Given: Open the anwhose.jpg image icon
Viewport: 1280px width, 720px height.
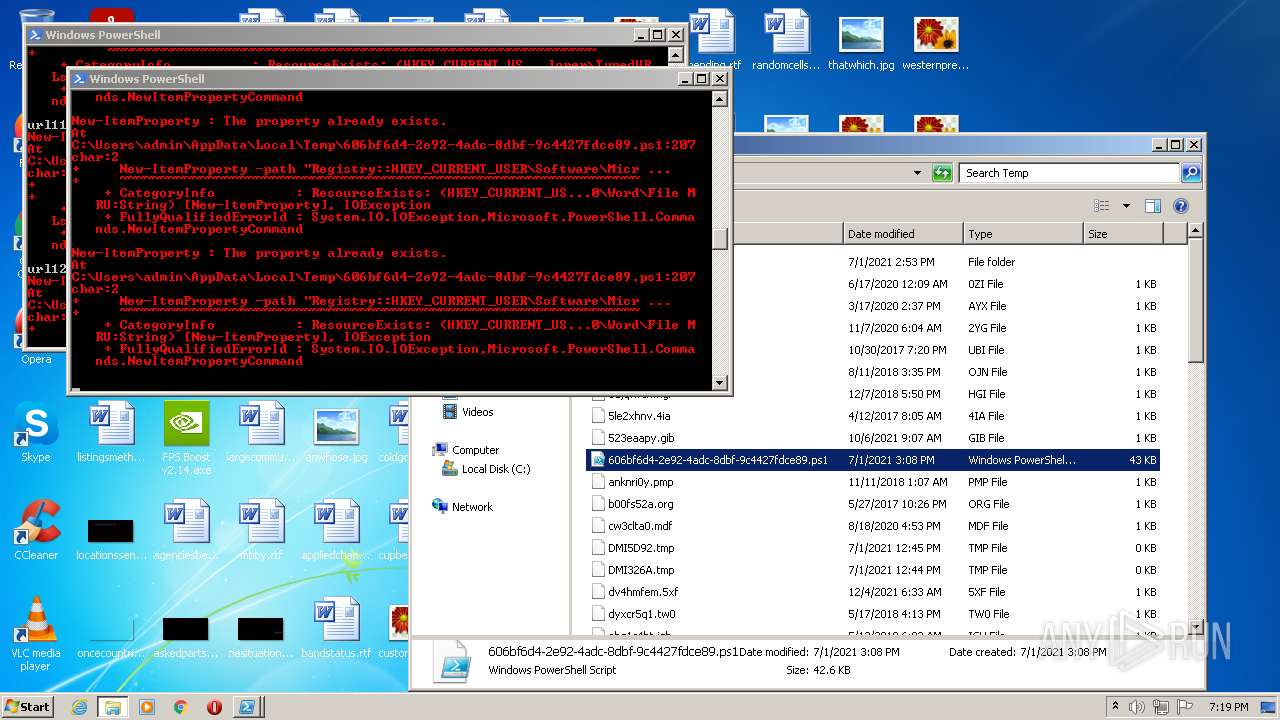Looking at the screenshot, I should pos(336,433).
